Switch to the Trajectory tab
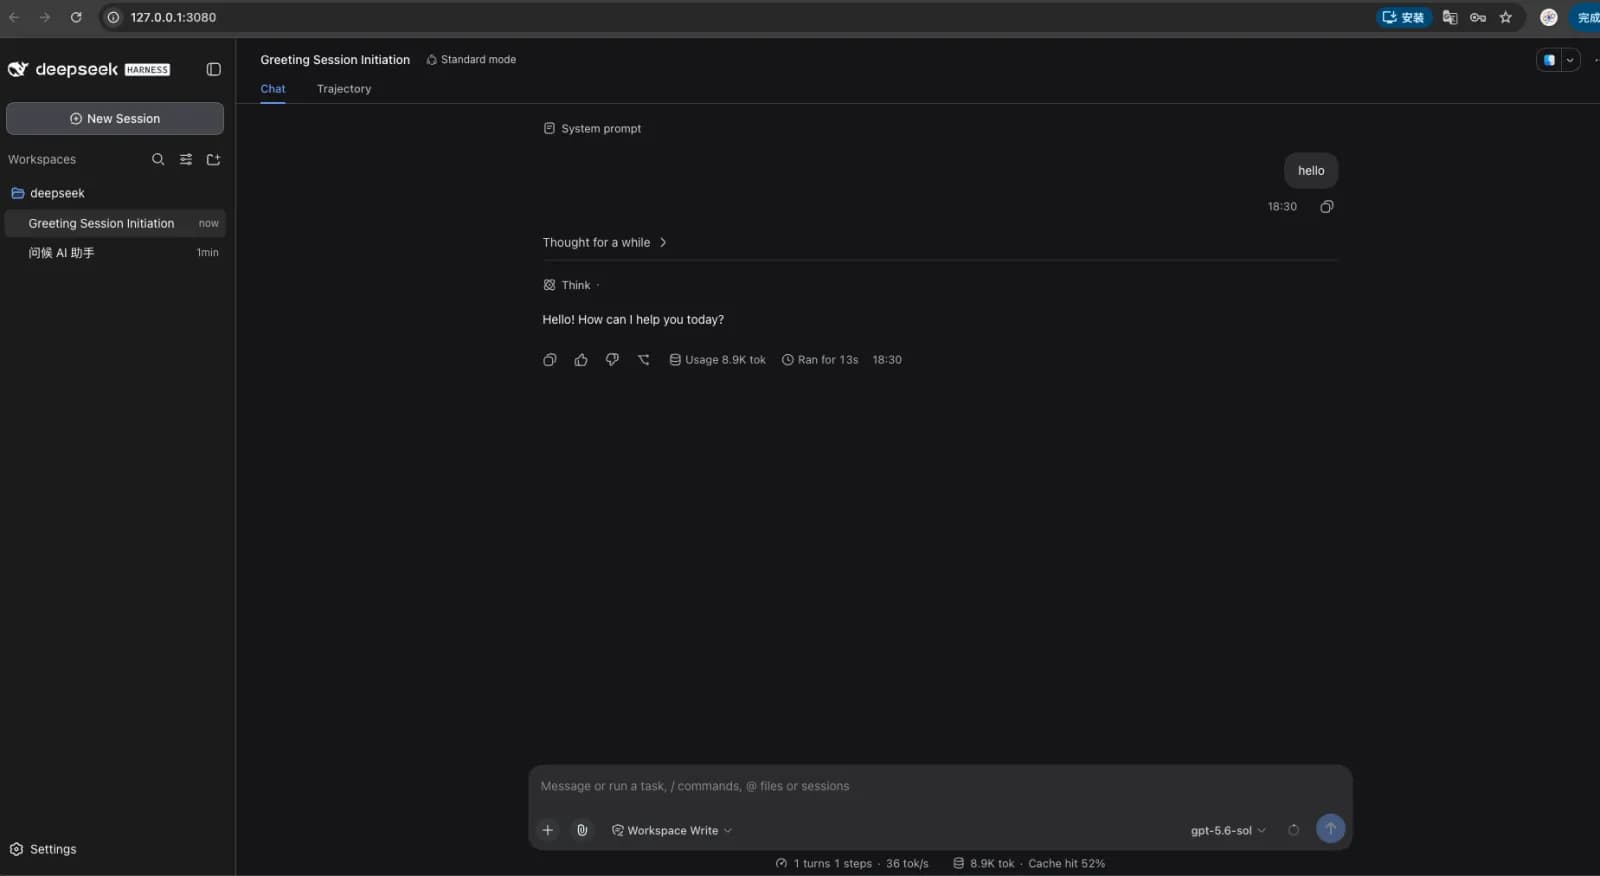 (344, 89)
